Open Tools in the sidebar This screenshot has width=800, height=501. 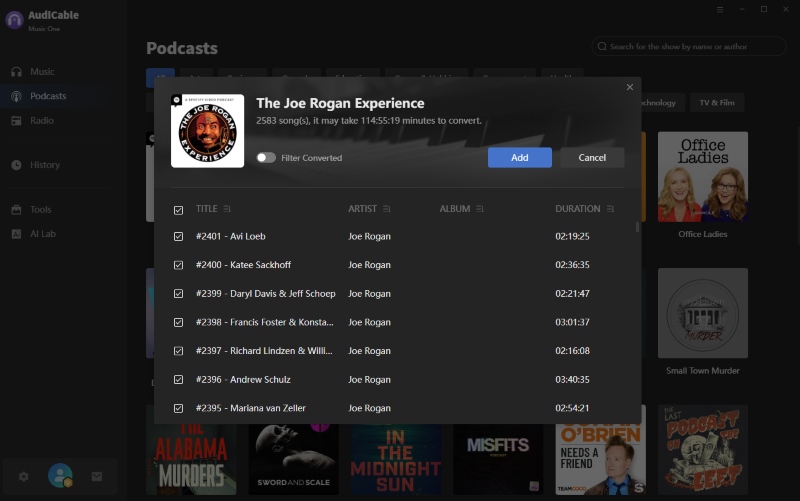point(40,209)
